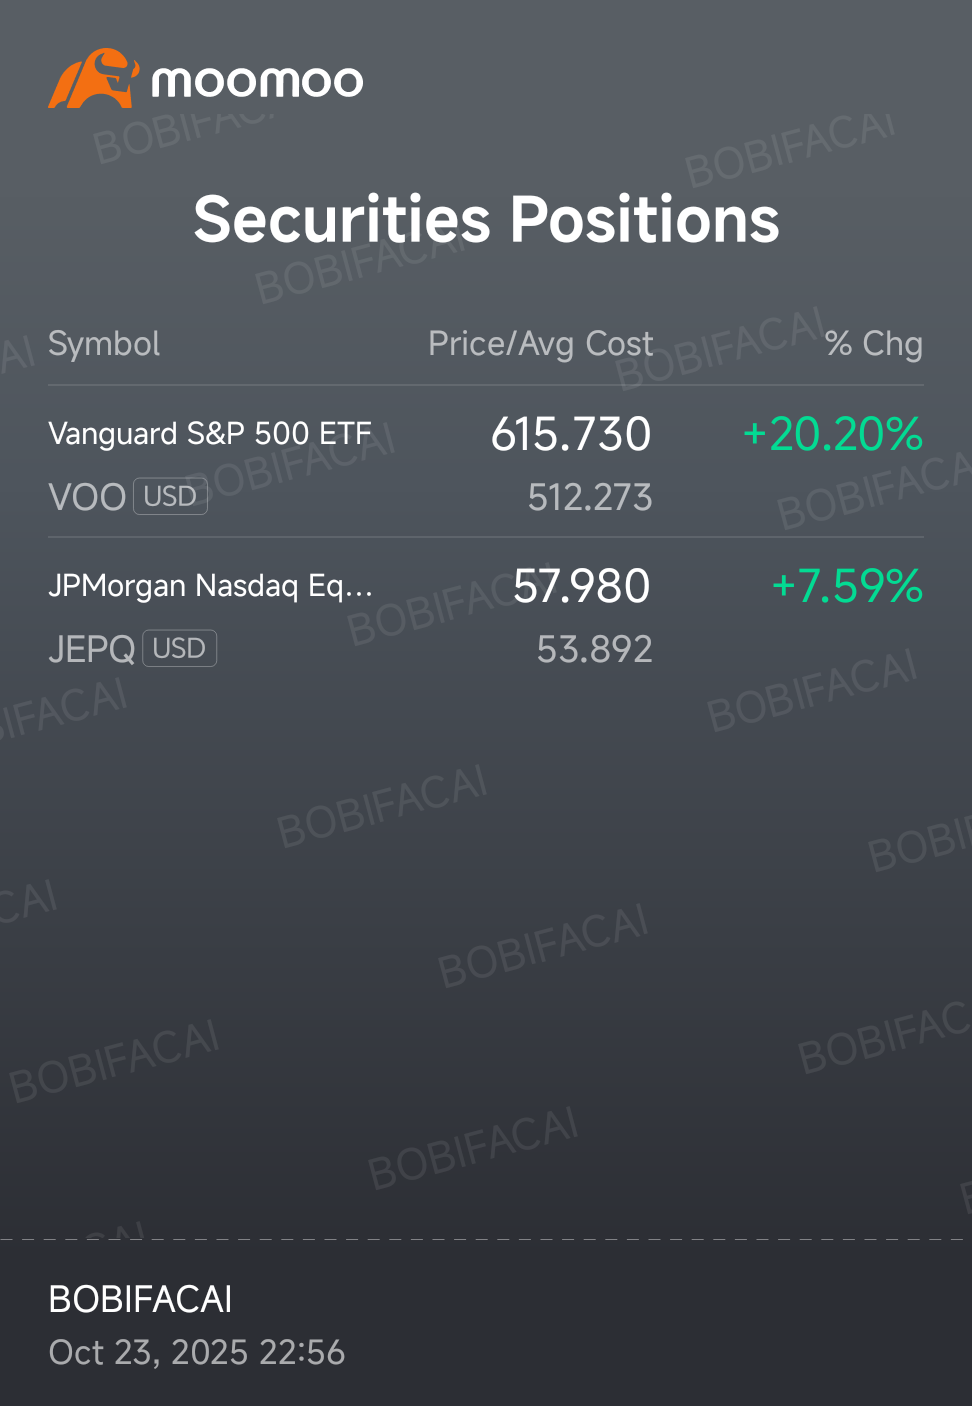Open the JPMorgan Nasdaq Eq... position
This screenshot has width=972, height=1406.
tap(486, 615)
